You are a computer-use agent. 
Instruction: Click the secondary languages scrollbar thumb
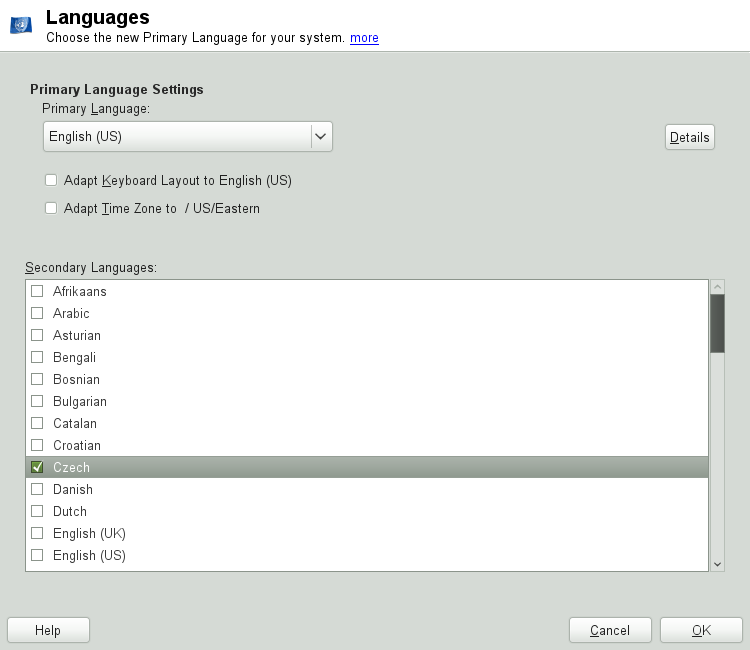(717, 323)
